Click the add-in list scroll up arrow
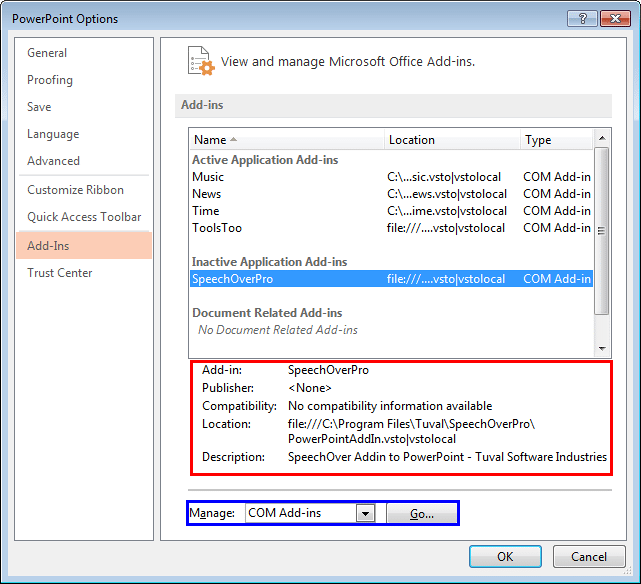 [x=602, y=138]
